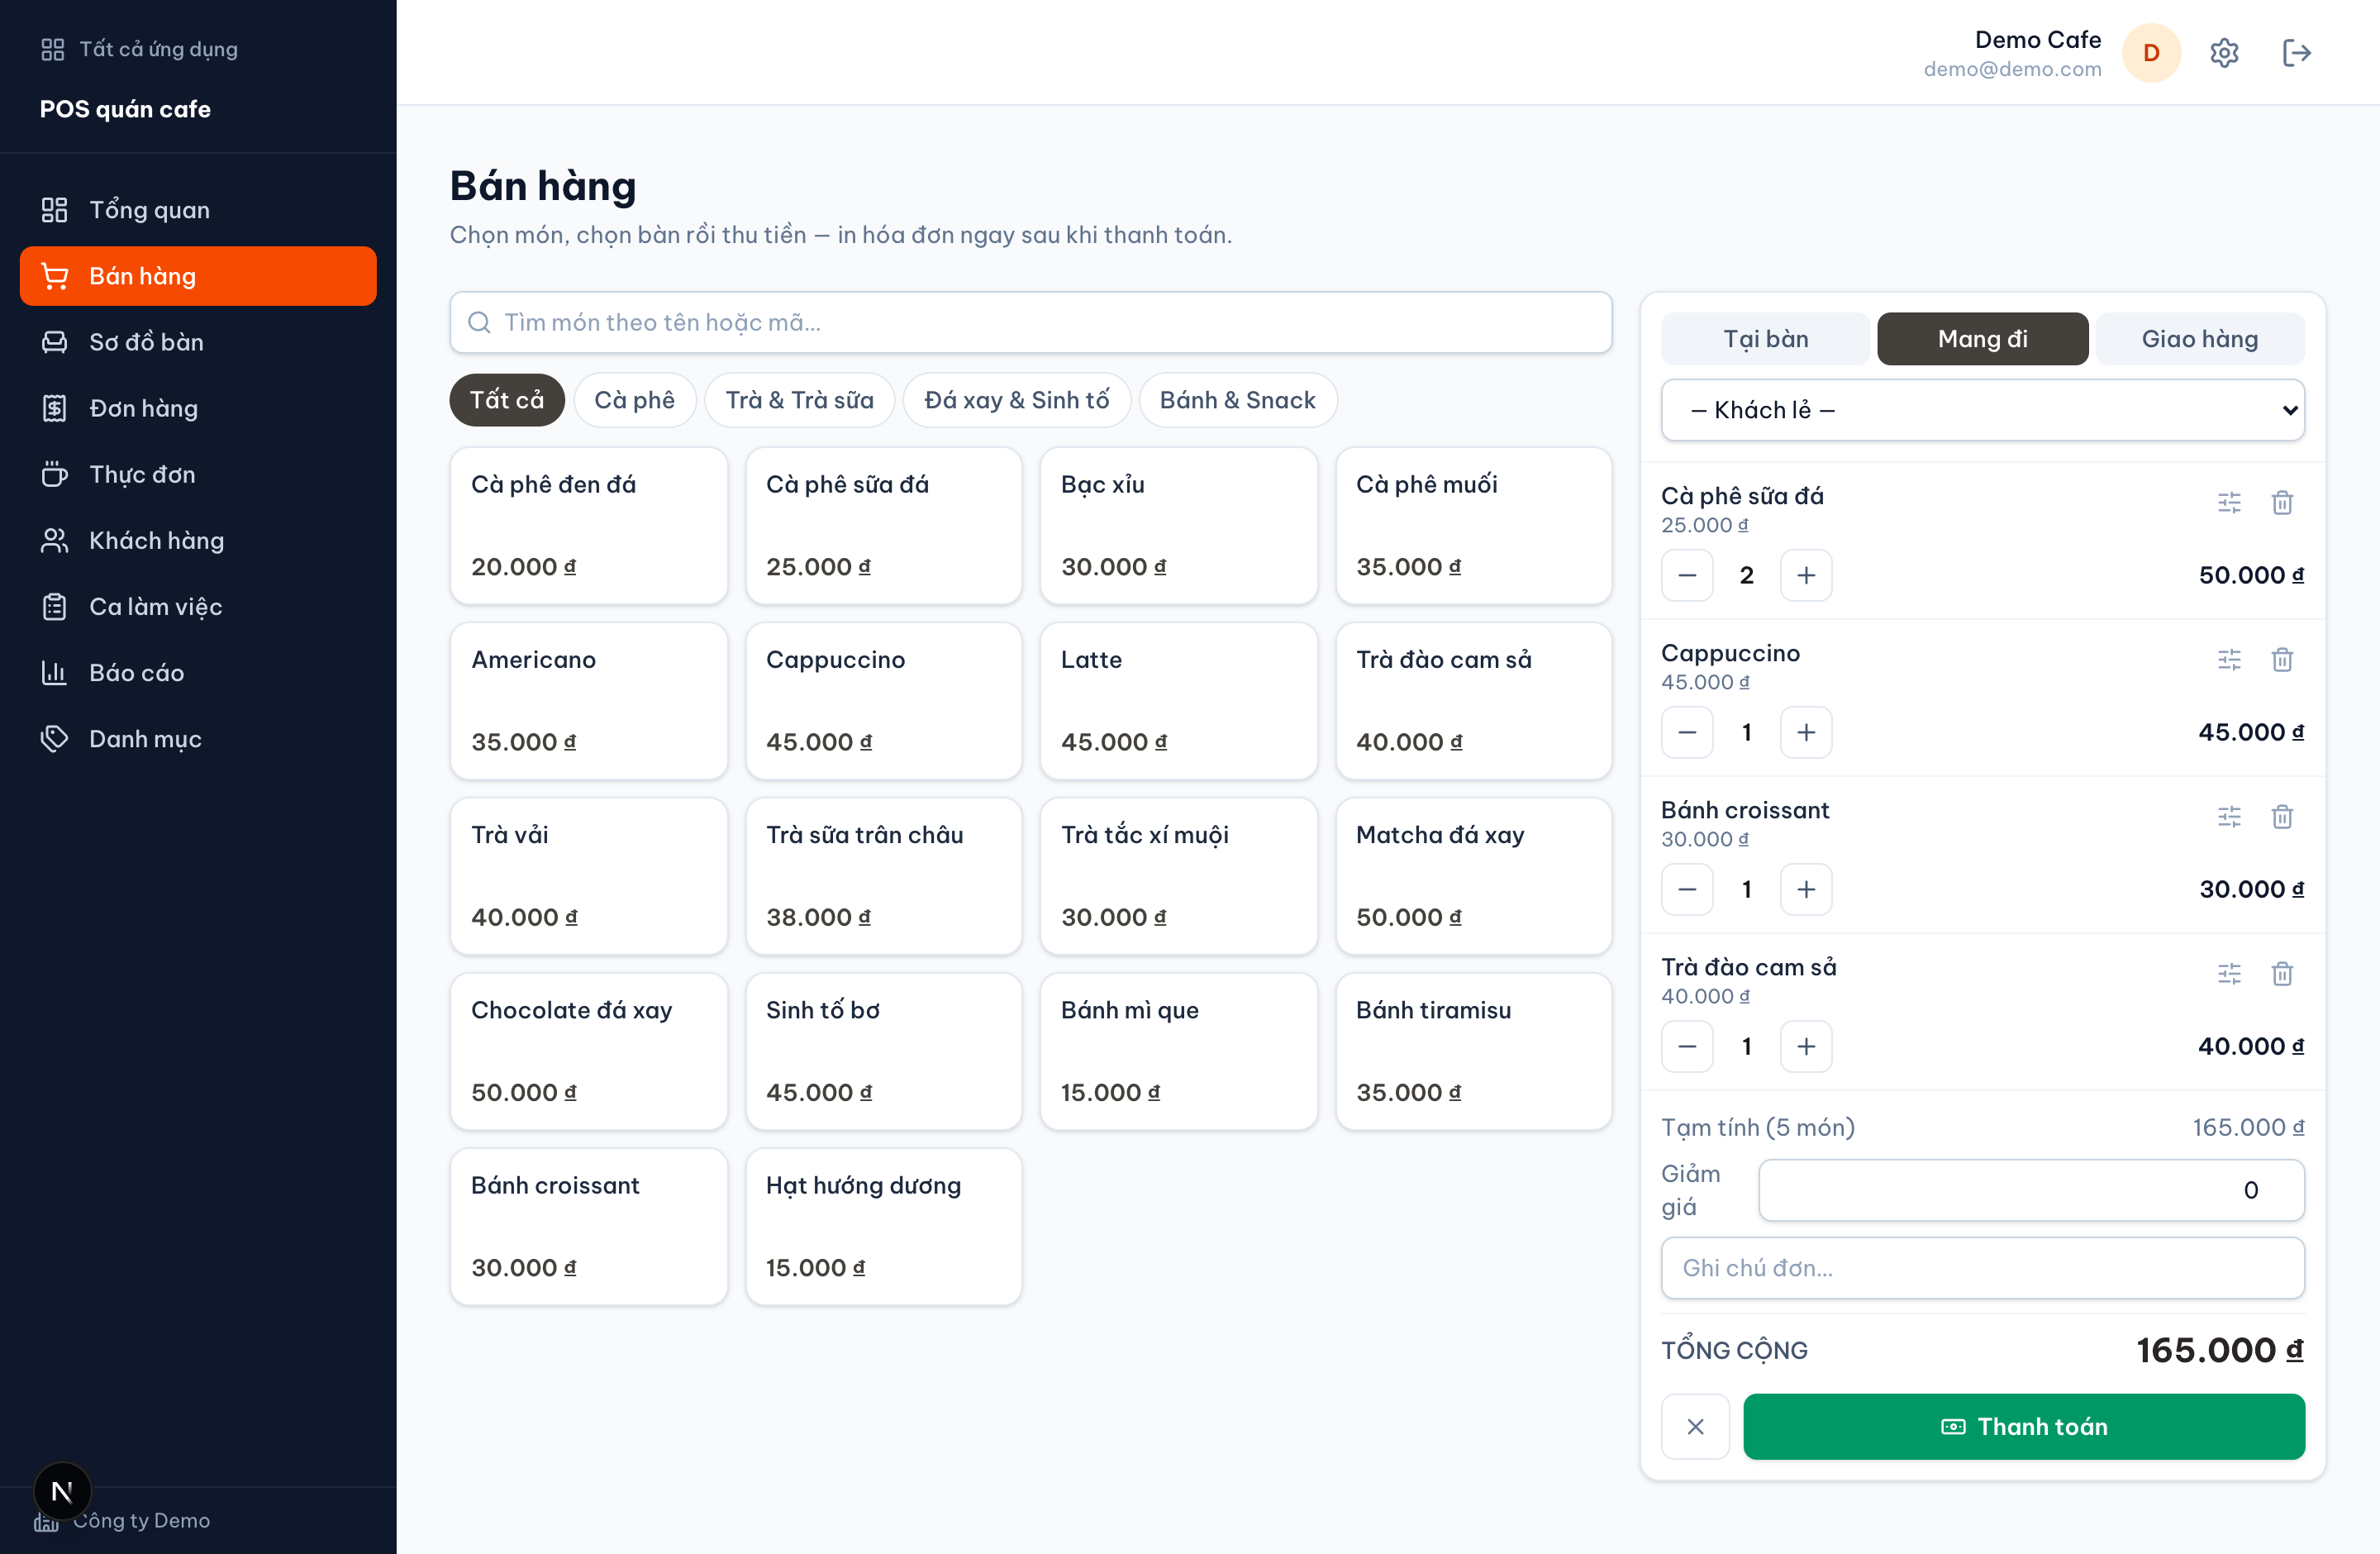
Task: Switch order type to Tại bàn
Action: [x=1766, y=339]
